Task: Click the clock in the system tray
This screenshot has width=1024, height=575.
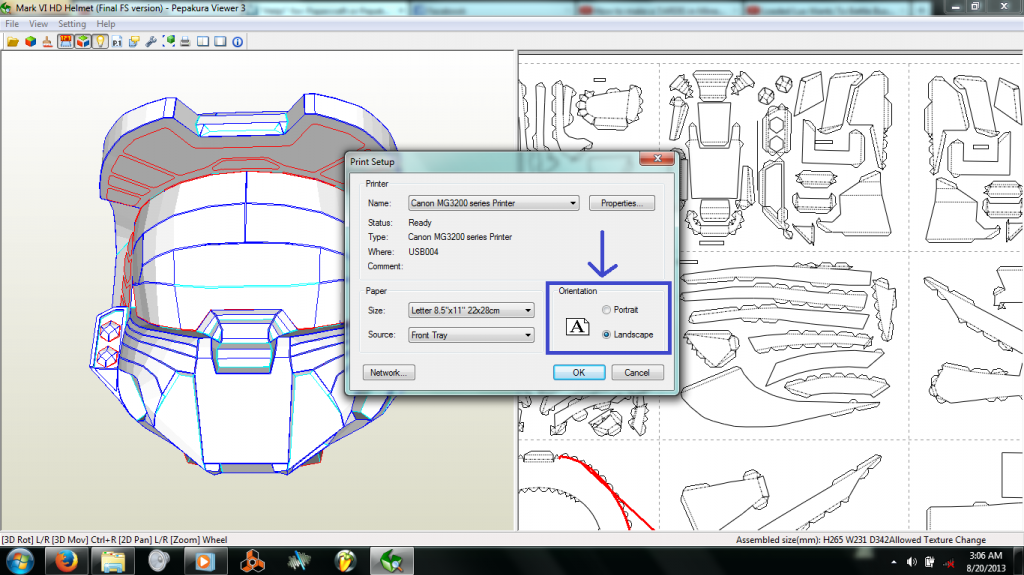Action: point(986,561)
